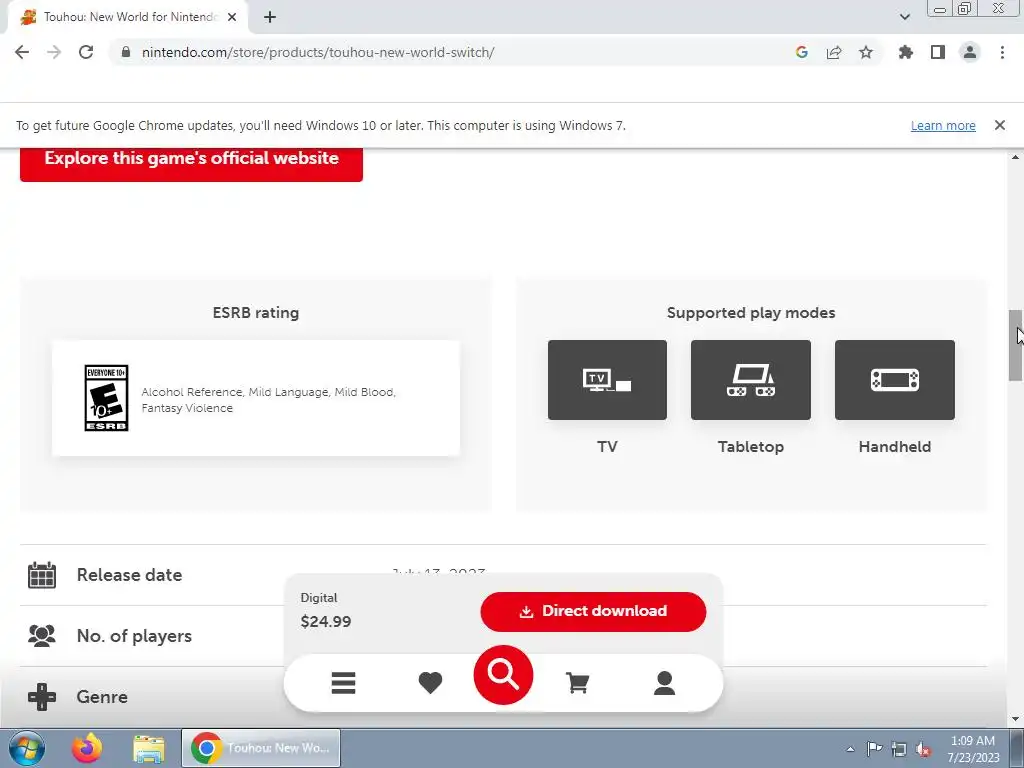Viewport: 1024px width, 768px height.
Task: Open the Chrome profile avatar
Action: pyautogui.click(x=970, y=52)
